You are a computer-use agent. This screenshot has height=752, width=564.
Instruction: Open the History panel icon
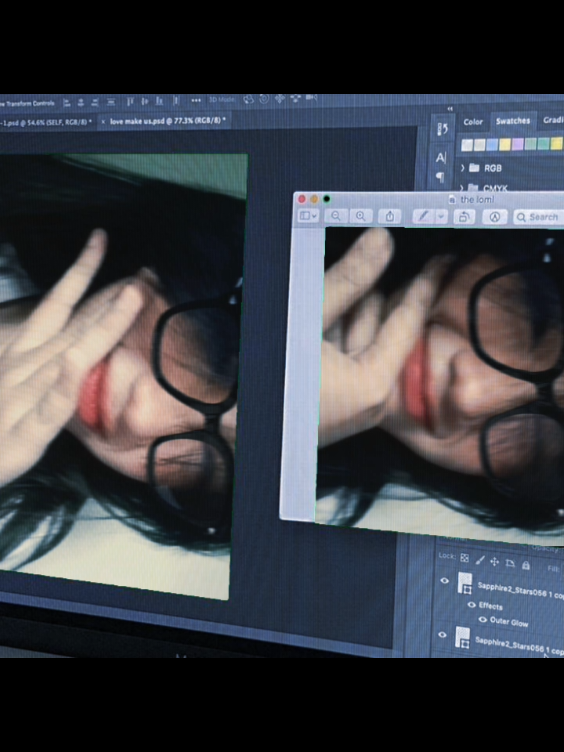pyautogui.click(x=442, y=129)
